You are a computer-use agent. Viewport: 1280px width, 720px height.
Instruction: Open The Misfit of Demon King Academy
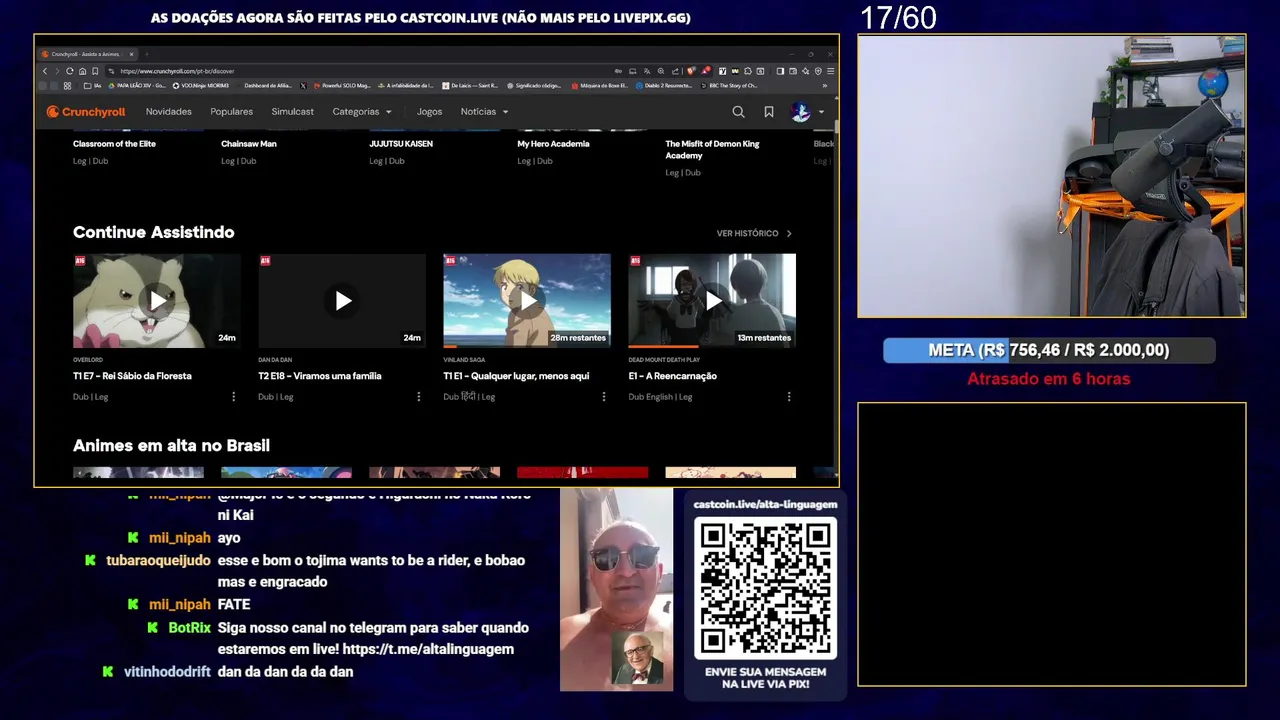tap(713, 150)
